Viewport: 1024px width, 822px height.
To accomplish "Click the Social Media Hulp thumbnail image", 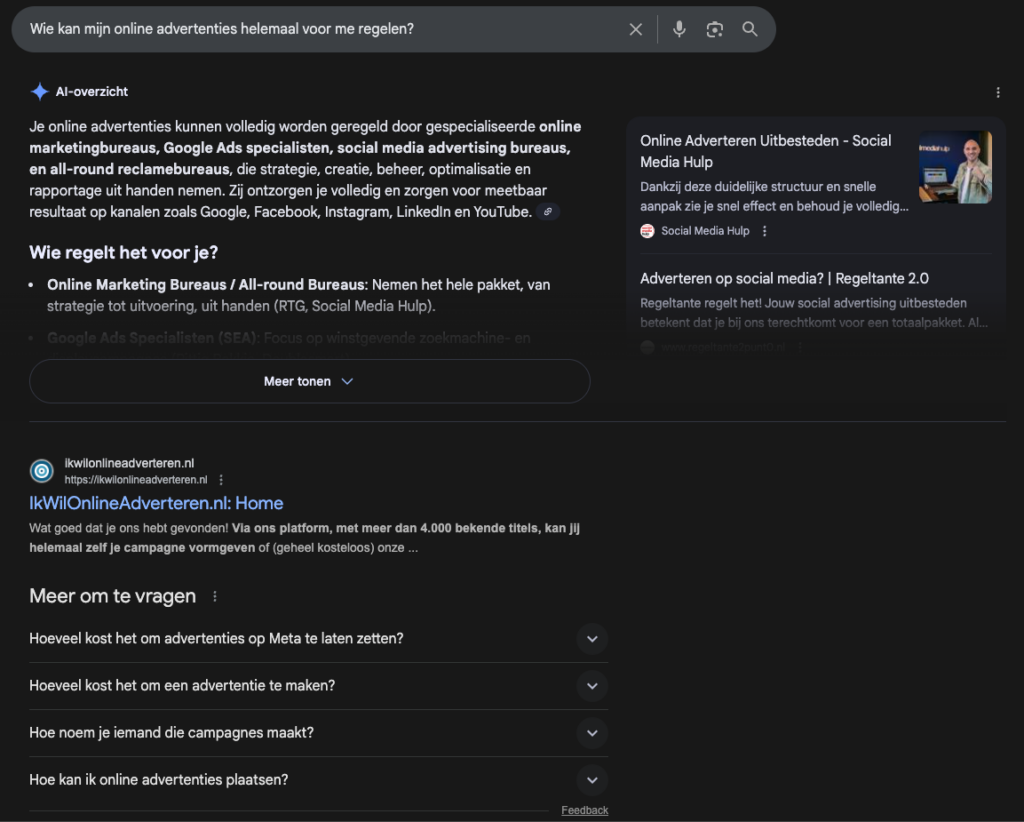I will point(955,167).
